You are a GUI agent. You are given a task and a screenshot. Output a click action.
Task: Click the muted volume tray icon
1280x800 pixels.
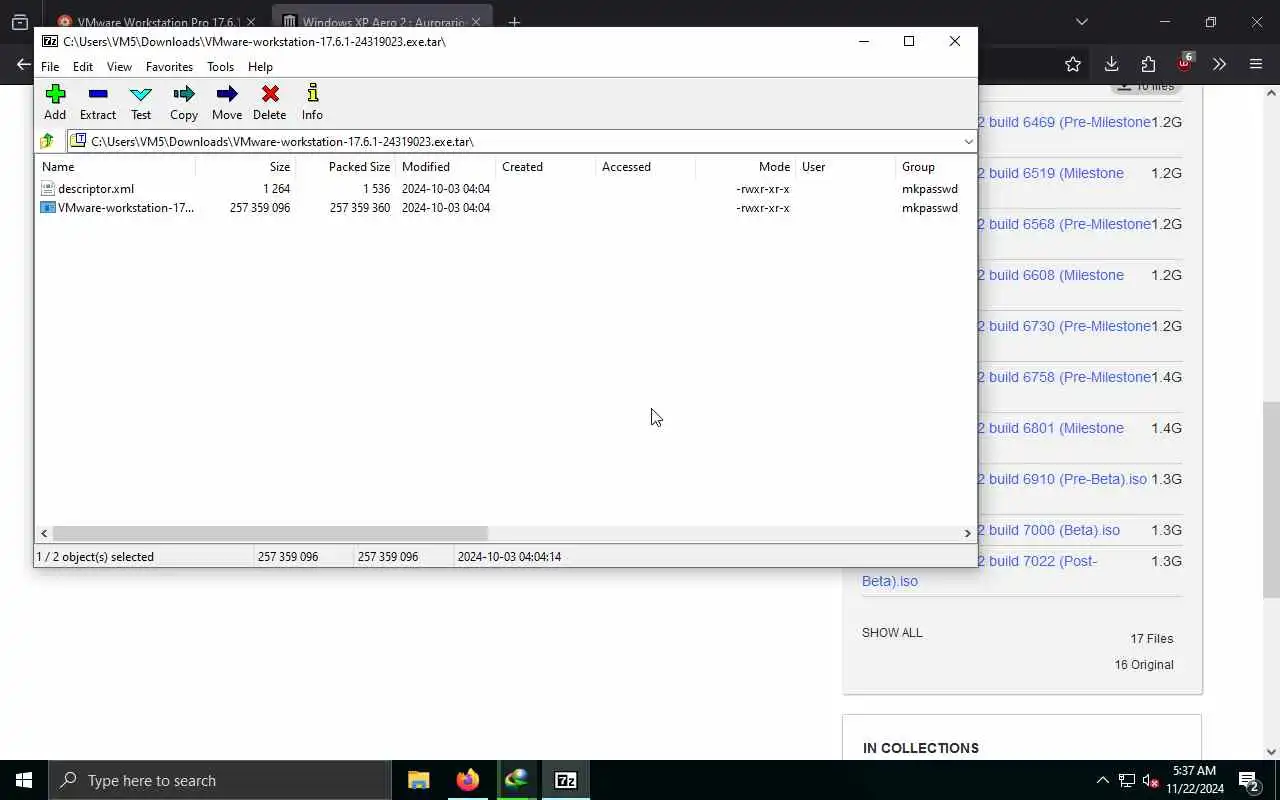1151,780
